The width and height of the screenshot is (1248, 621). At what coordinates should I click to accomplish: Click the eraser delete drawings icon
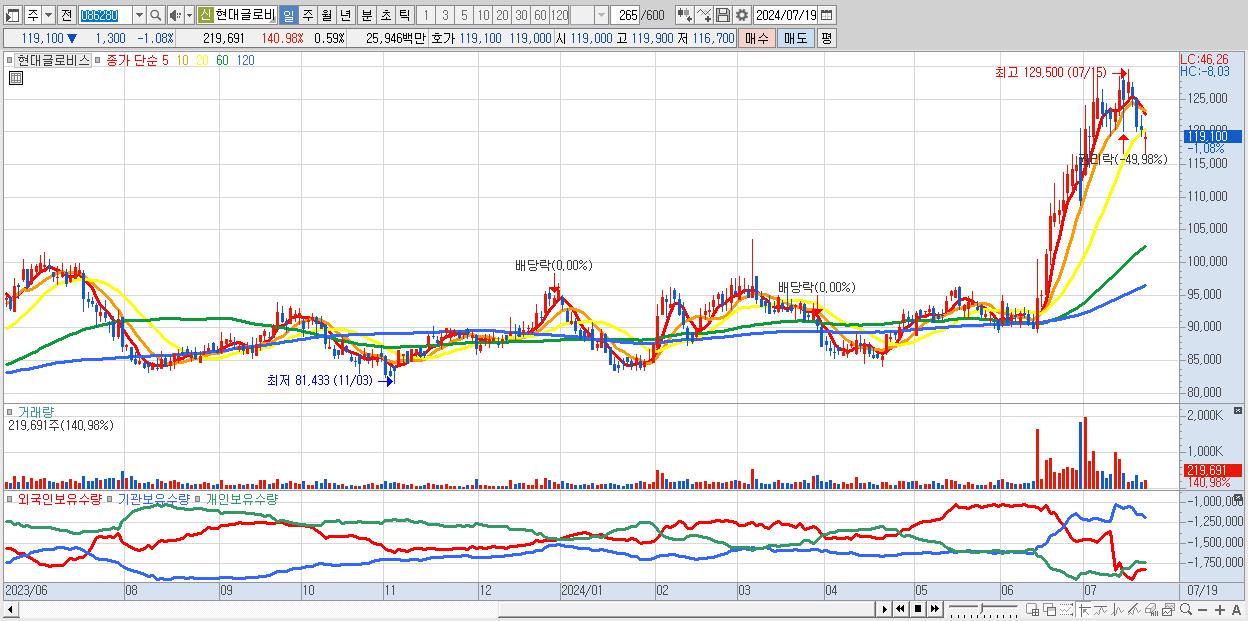click(1151, 609)
